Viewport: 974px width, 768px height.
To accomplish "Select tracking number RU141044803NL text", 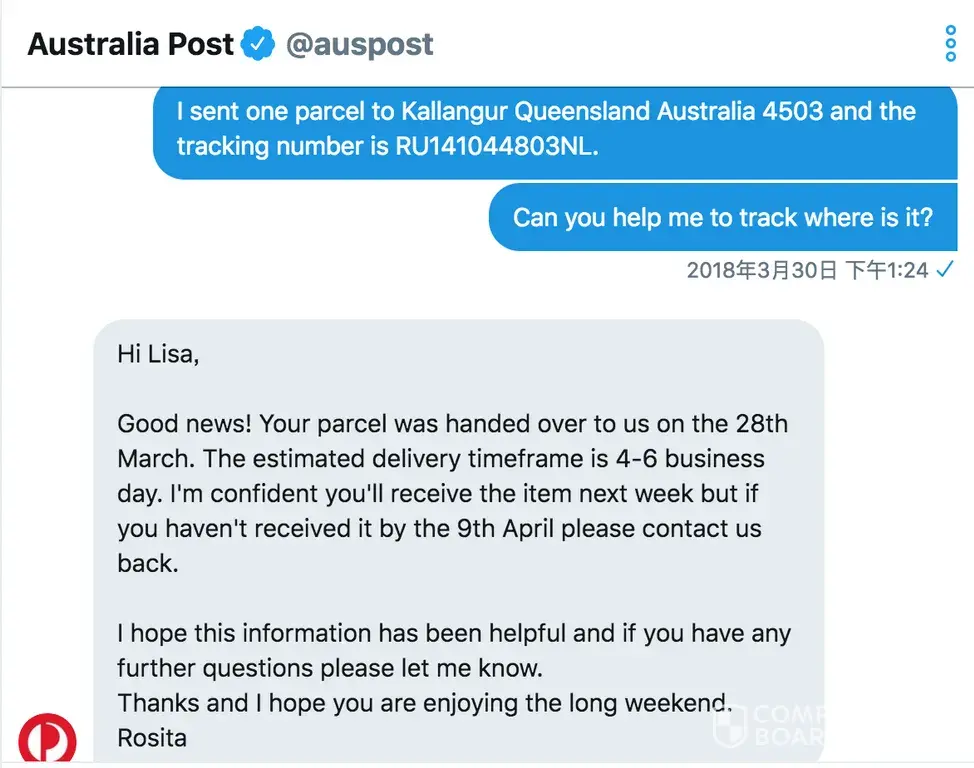I will (483, 146).
